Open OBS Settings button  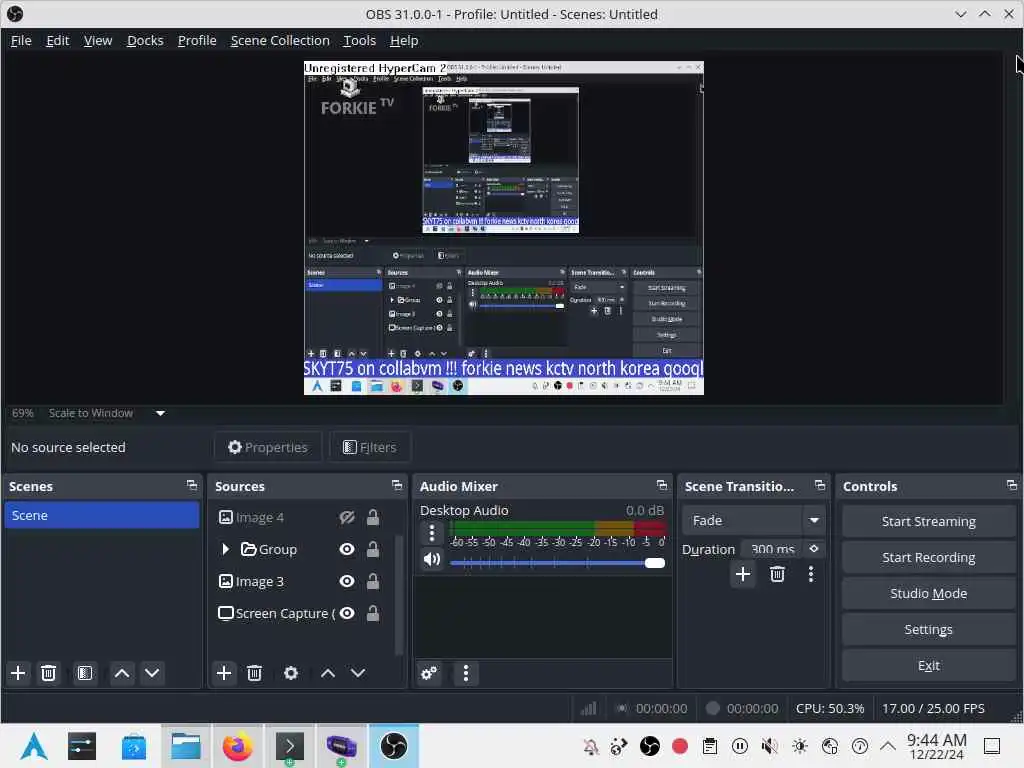point(929,629)
